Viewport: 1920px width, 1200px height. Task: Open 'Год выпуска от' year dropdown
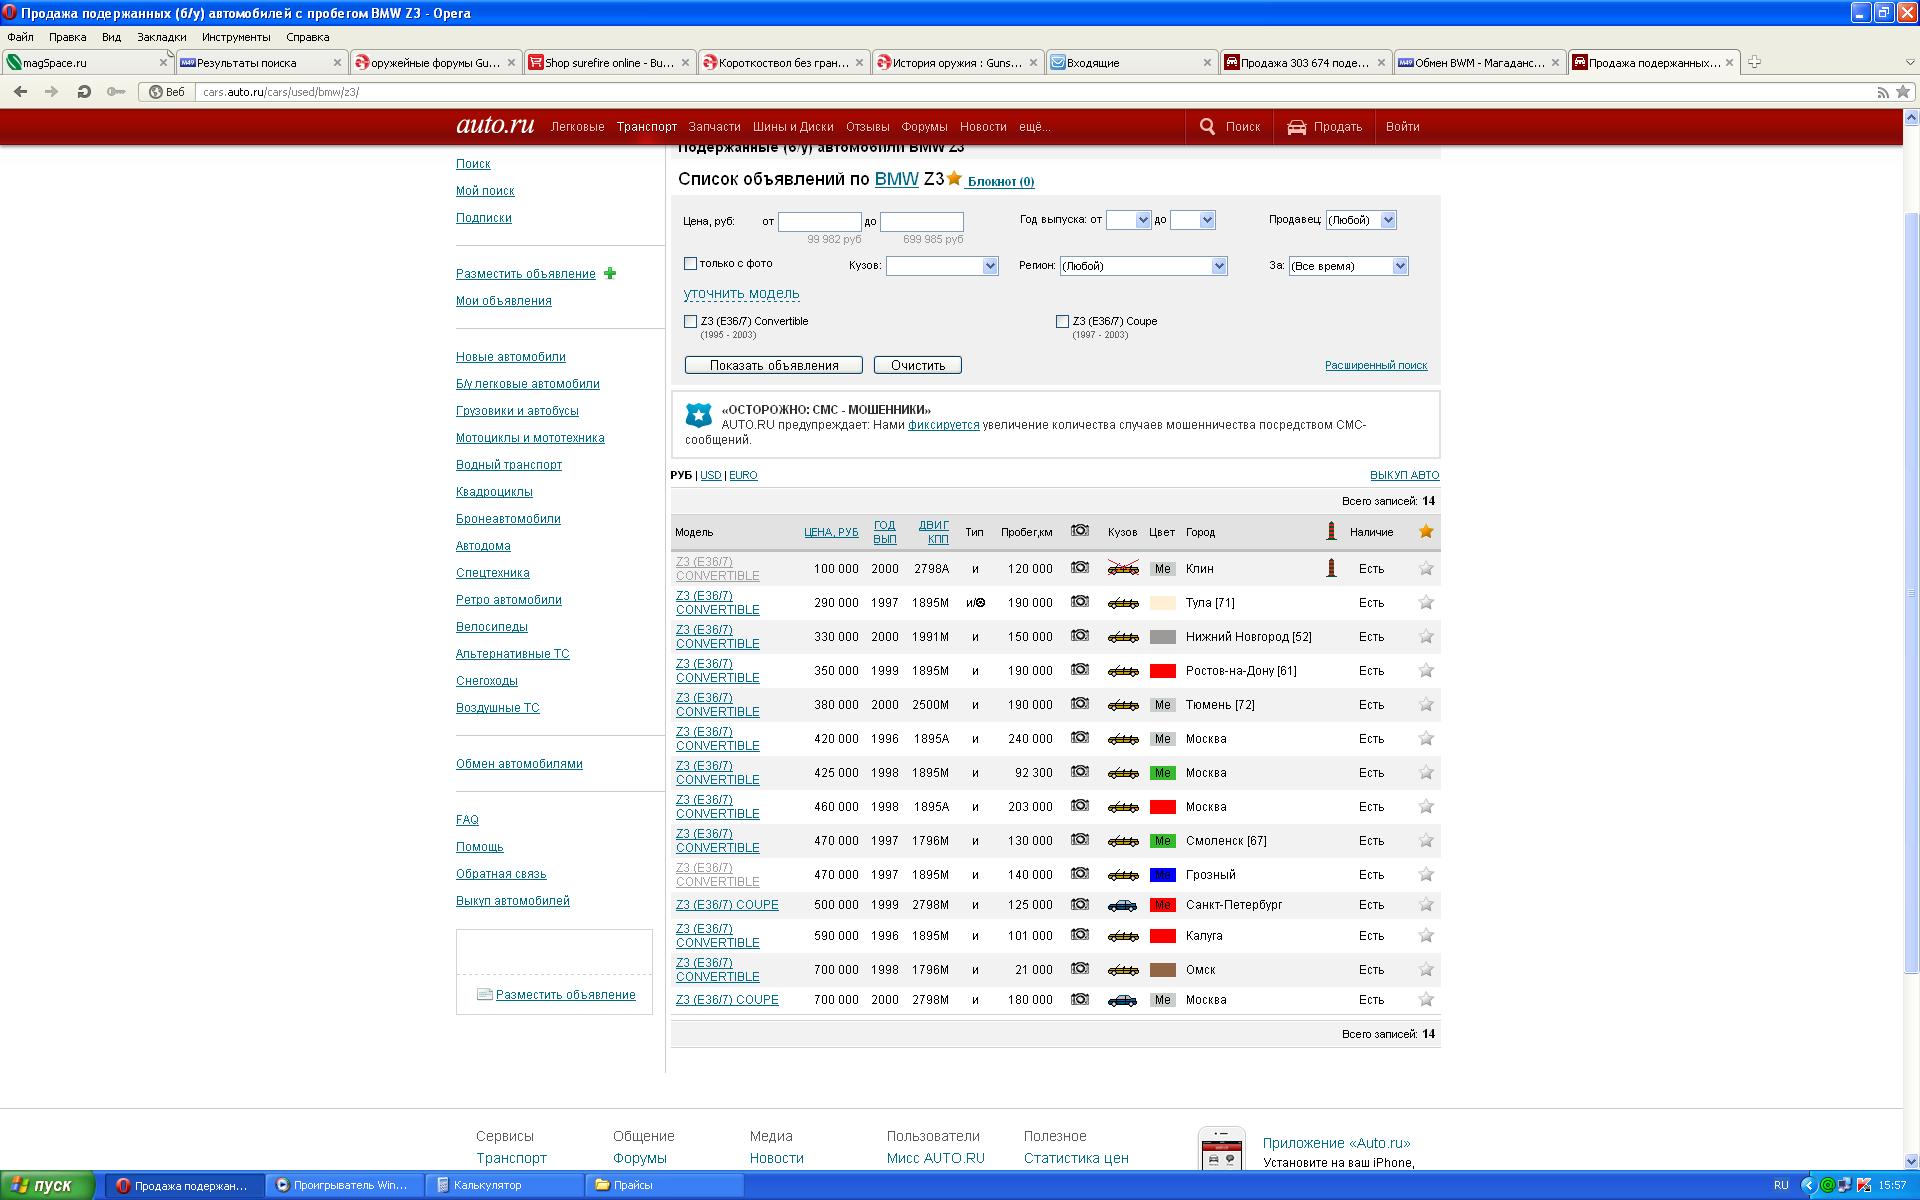click(1128, 220)
